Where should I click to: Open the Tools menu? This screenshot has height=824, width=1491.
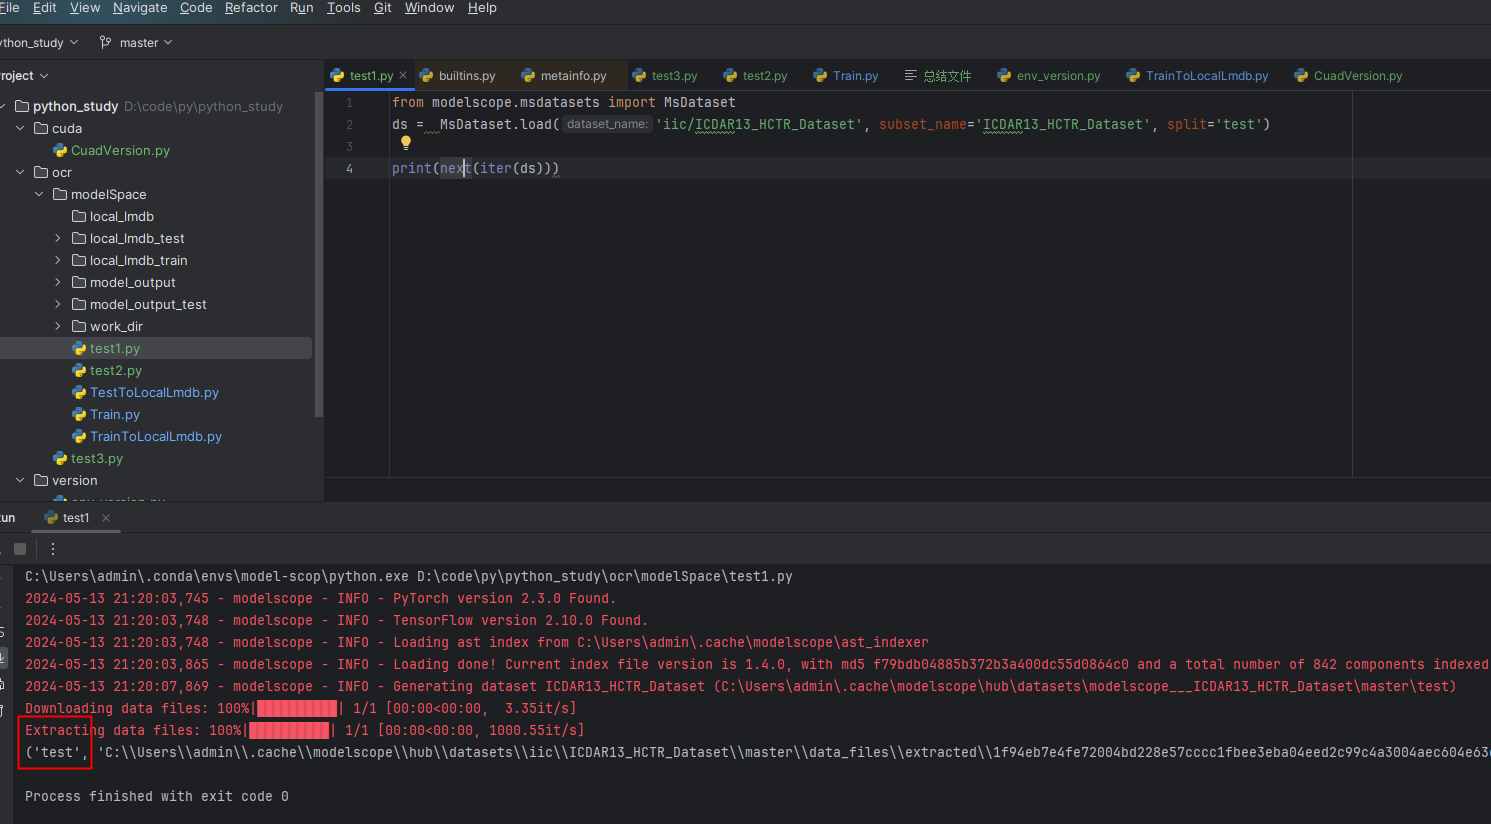pyautogui.click(x=344, y=8)
